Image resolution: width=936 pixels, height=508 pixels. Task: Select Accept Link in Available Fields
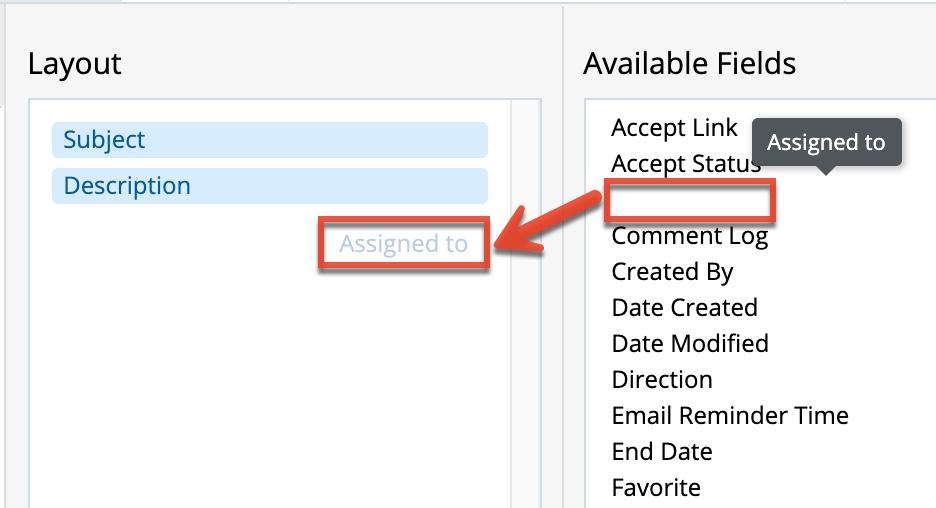(674, 128)
